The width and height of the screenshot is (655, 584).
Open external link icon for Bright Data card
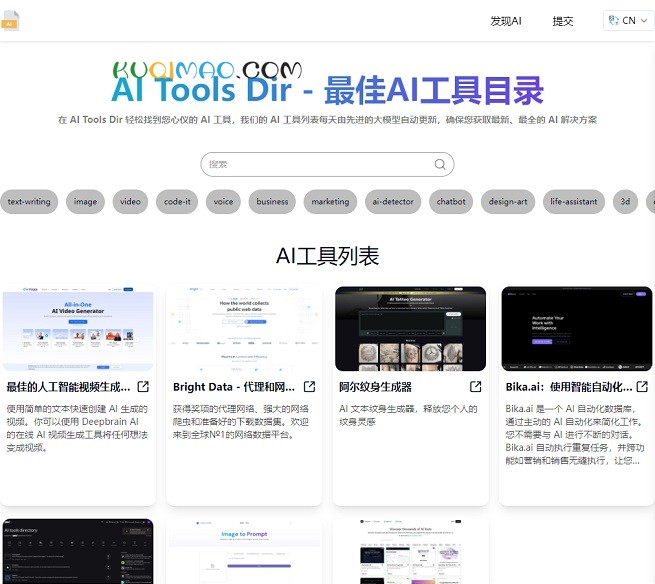310,386
